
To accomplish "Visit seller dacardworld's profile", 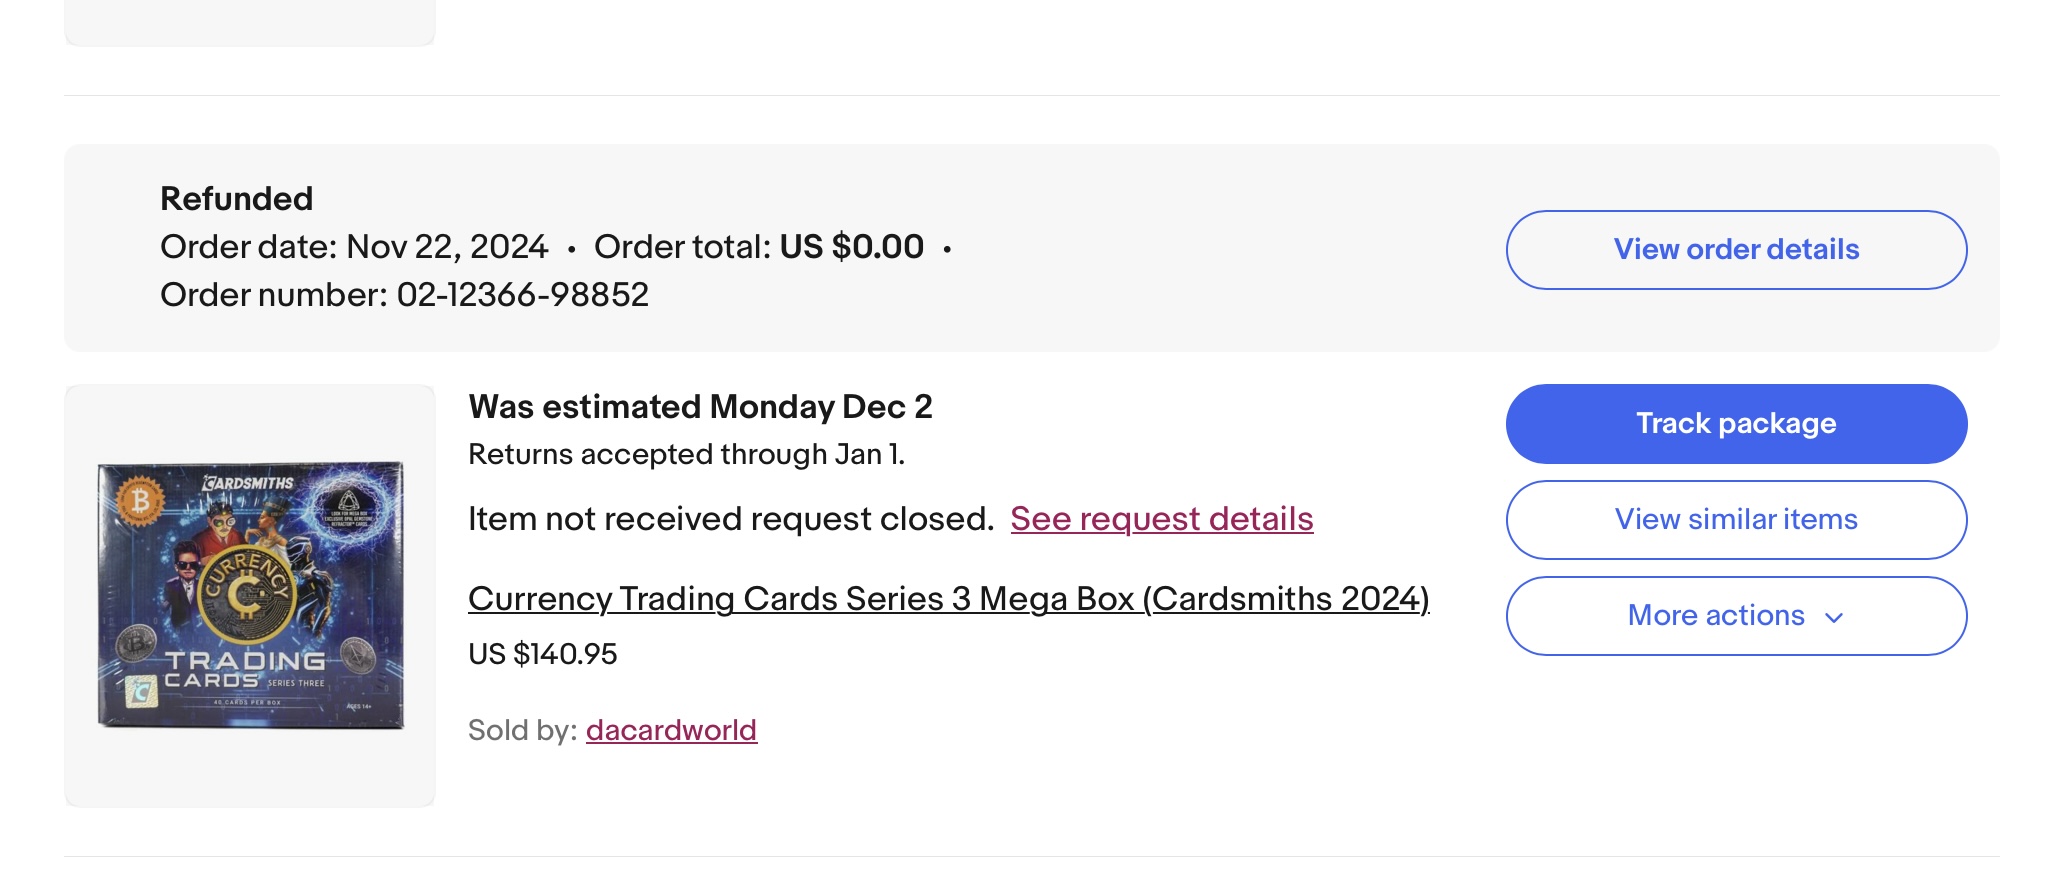I will tap(671, 730).
